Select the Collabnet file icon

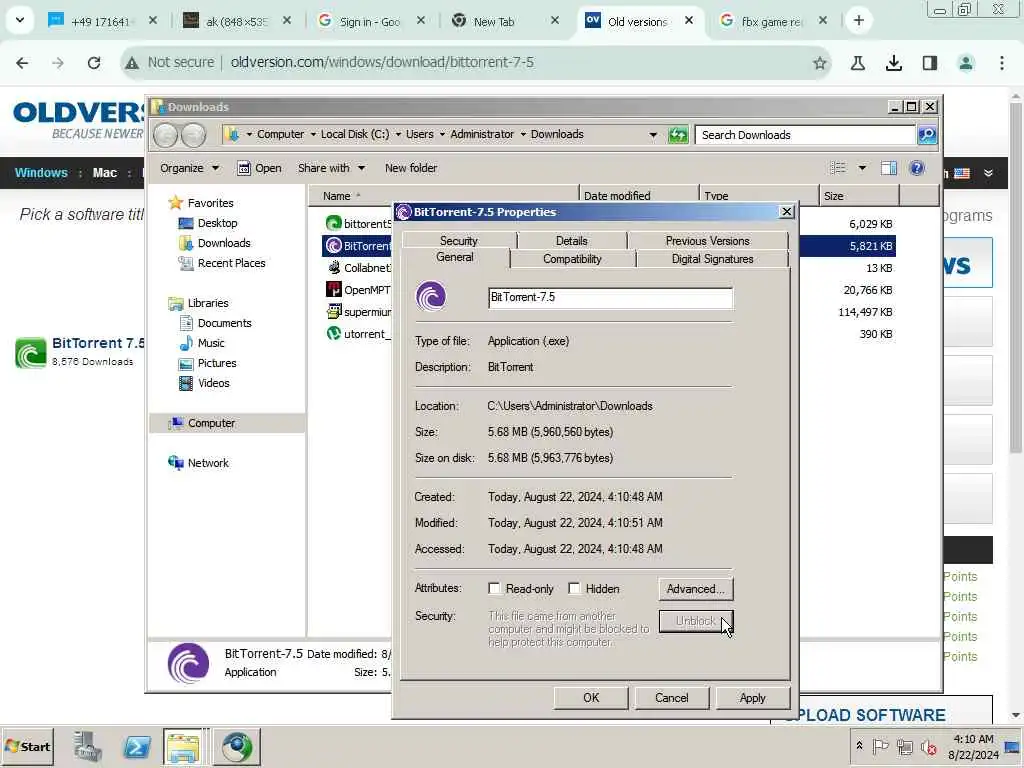click(x=334, y=267)
